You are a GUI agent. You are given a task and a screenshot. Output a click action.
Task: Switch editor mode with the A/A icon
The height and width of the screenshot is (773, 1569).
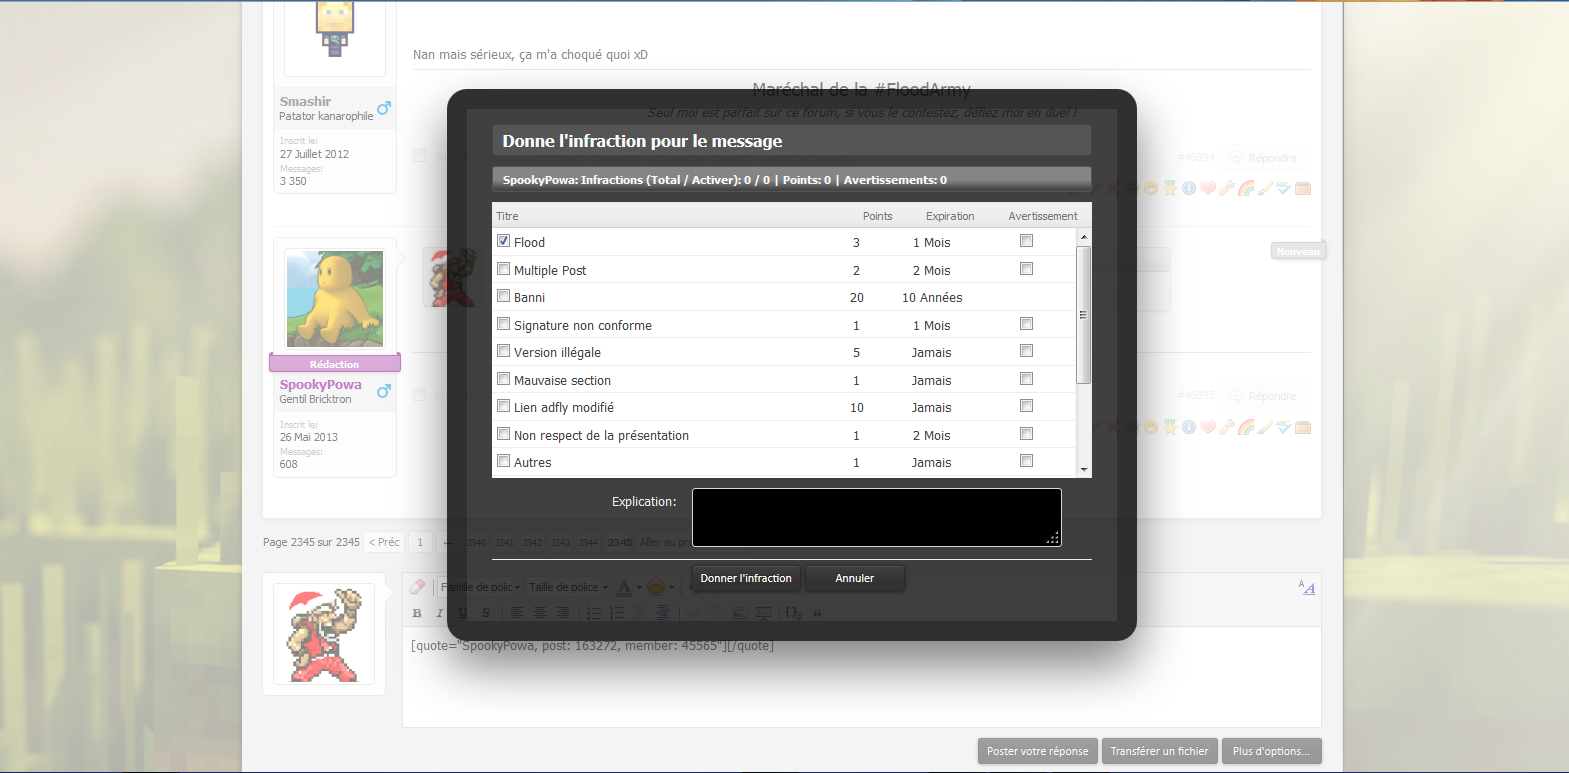[x=1307, y=587]
